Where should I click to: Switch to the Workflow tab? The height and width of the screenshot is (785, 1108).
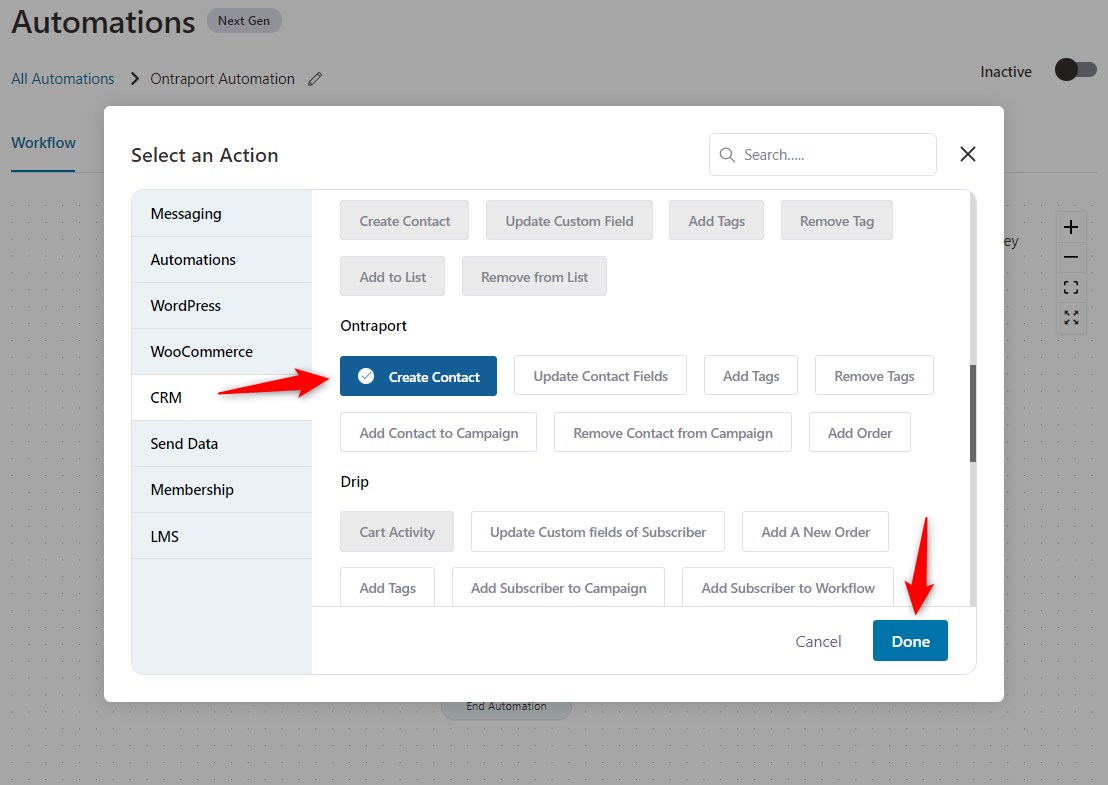click(x=43, y=143)
